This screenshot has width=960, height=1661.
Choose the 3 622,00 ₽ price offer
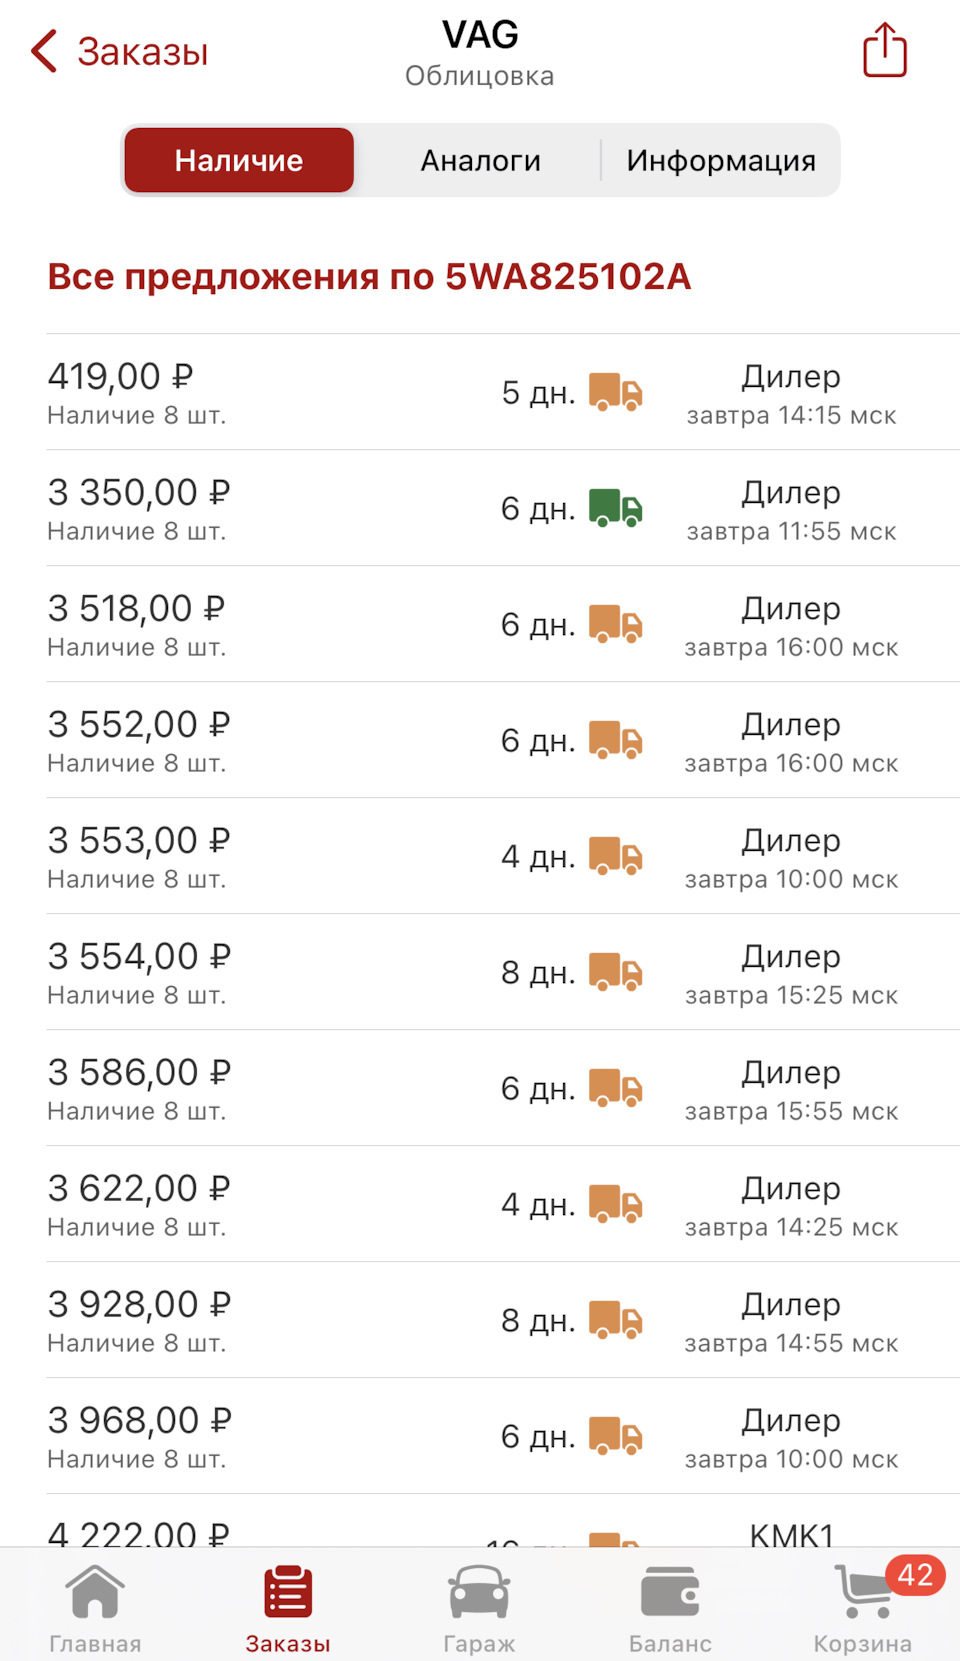(139, 1189)
